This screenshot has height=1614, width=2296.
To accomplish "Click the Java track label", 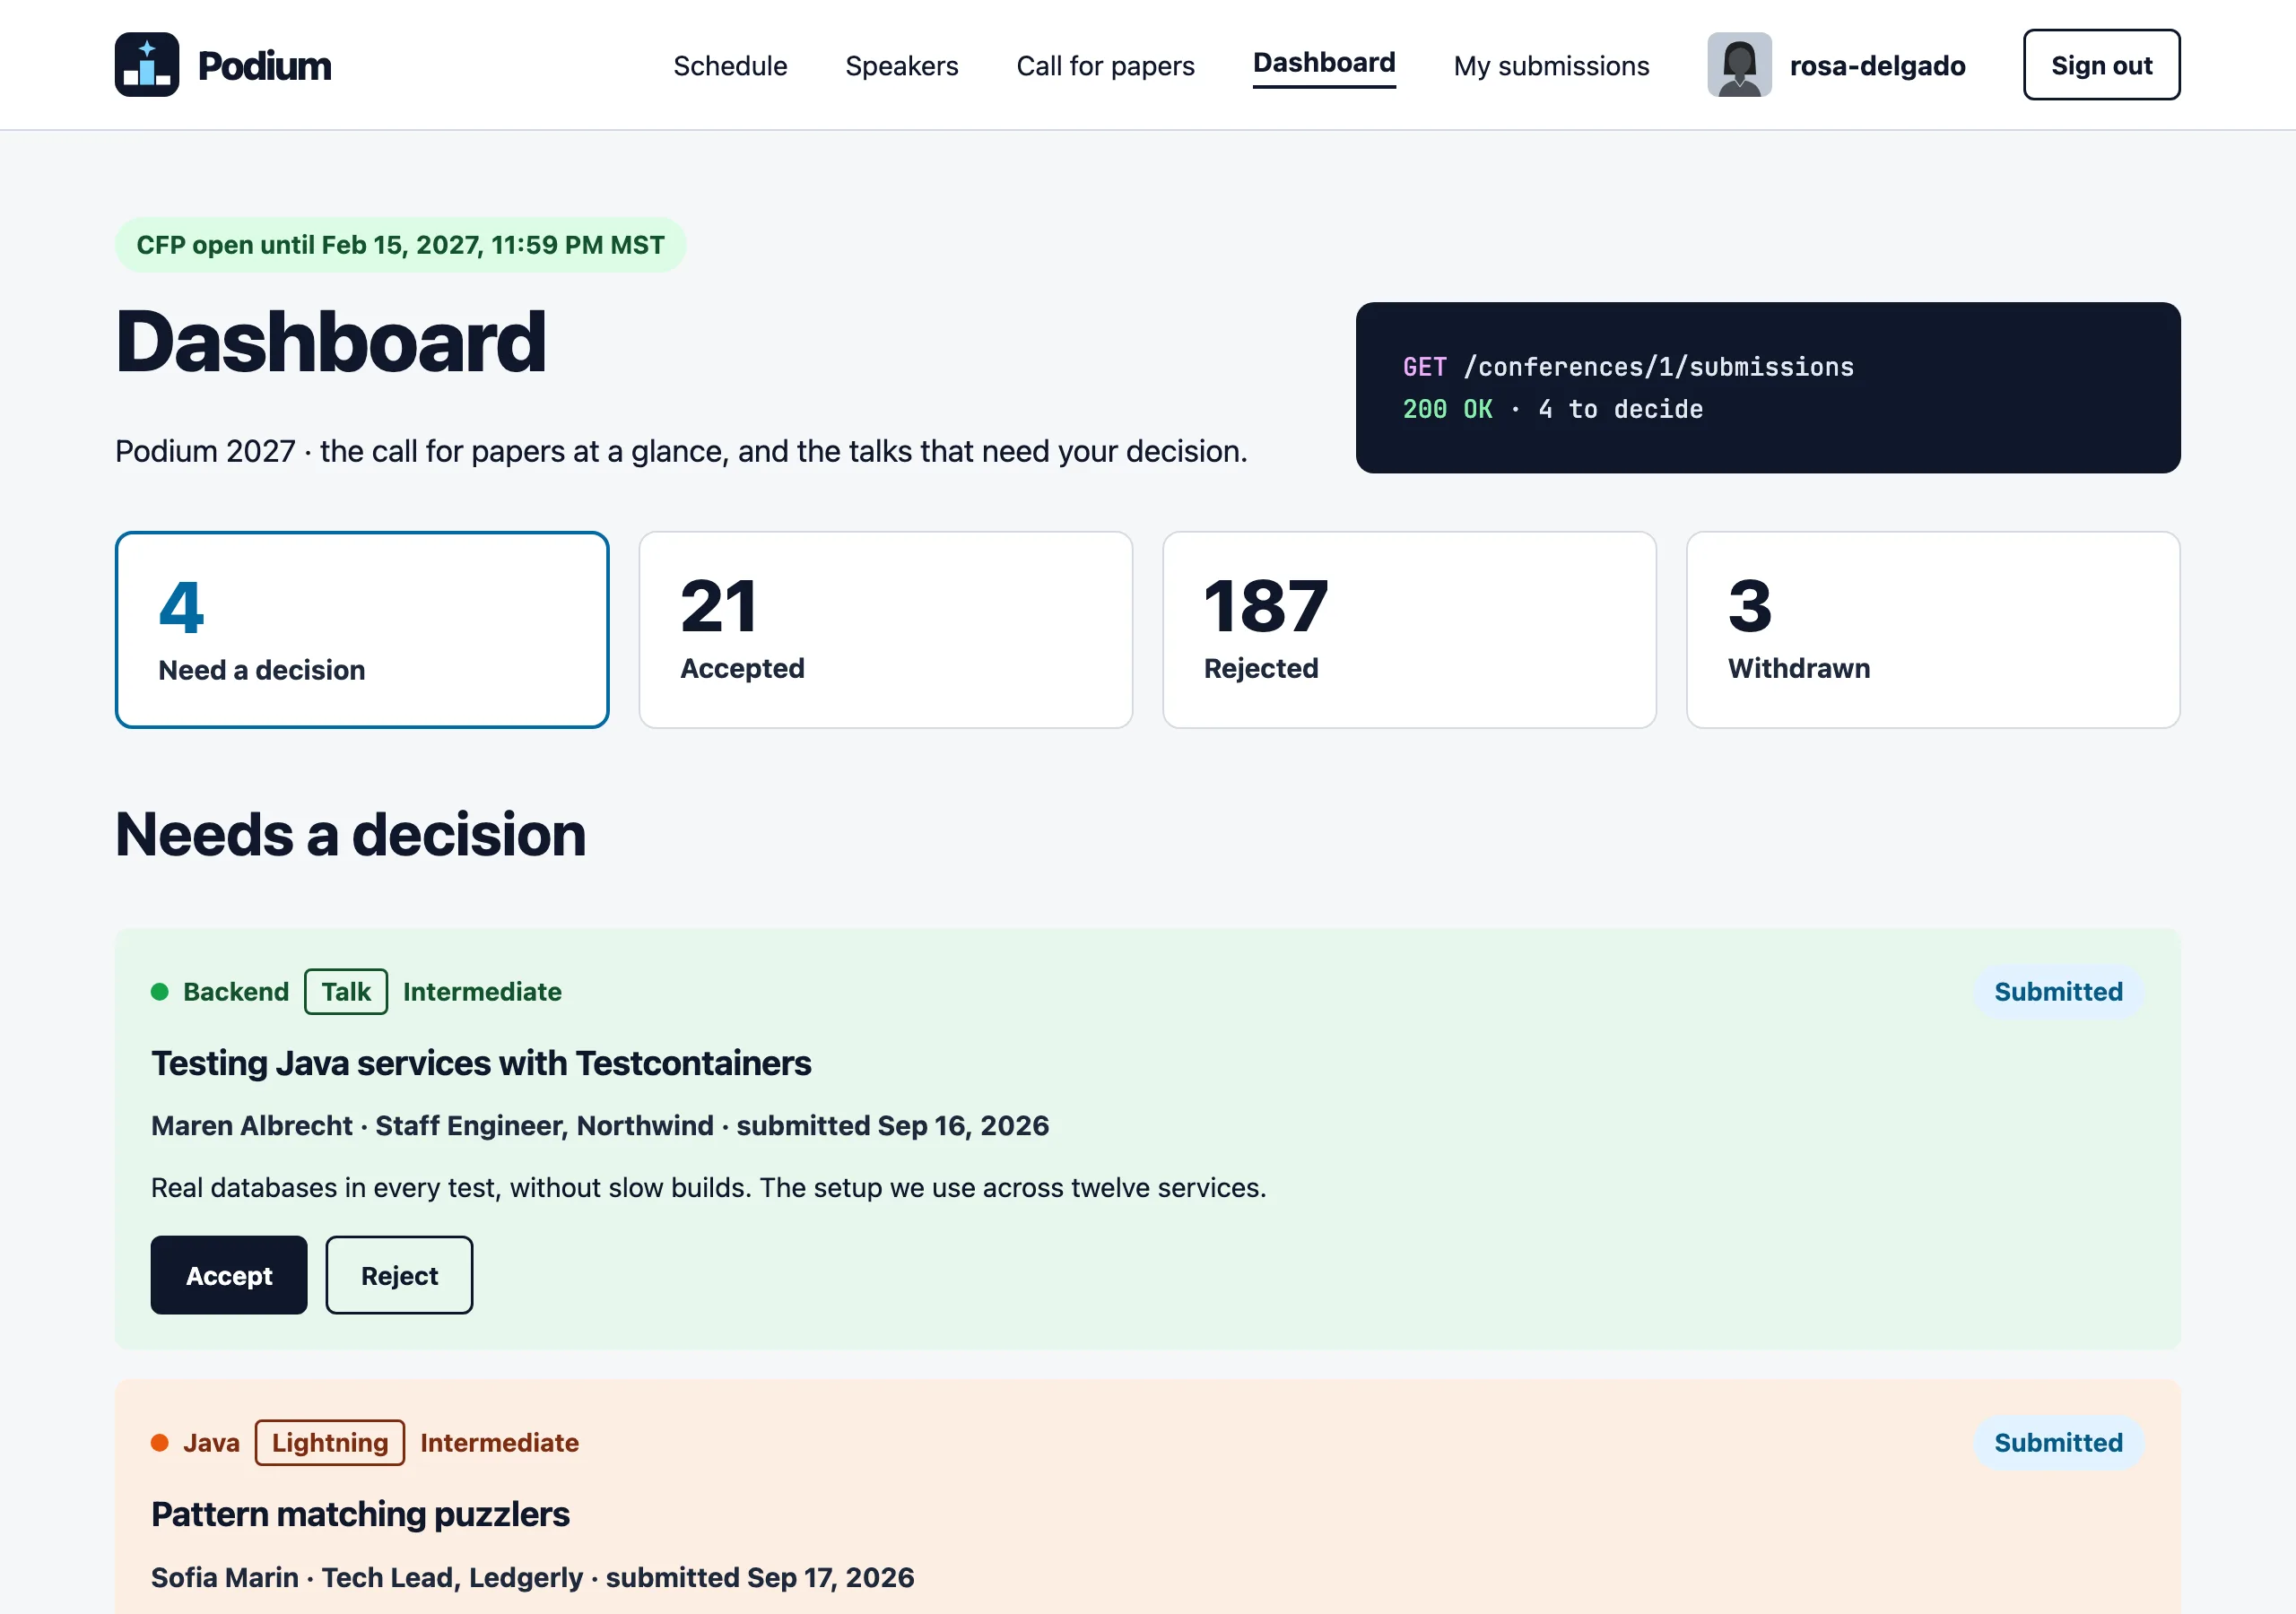I will click(x=211, y=1443).
